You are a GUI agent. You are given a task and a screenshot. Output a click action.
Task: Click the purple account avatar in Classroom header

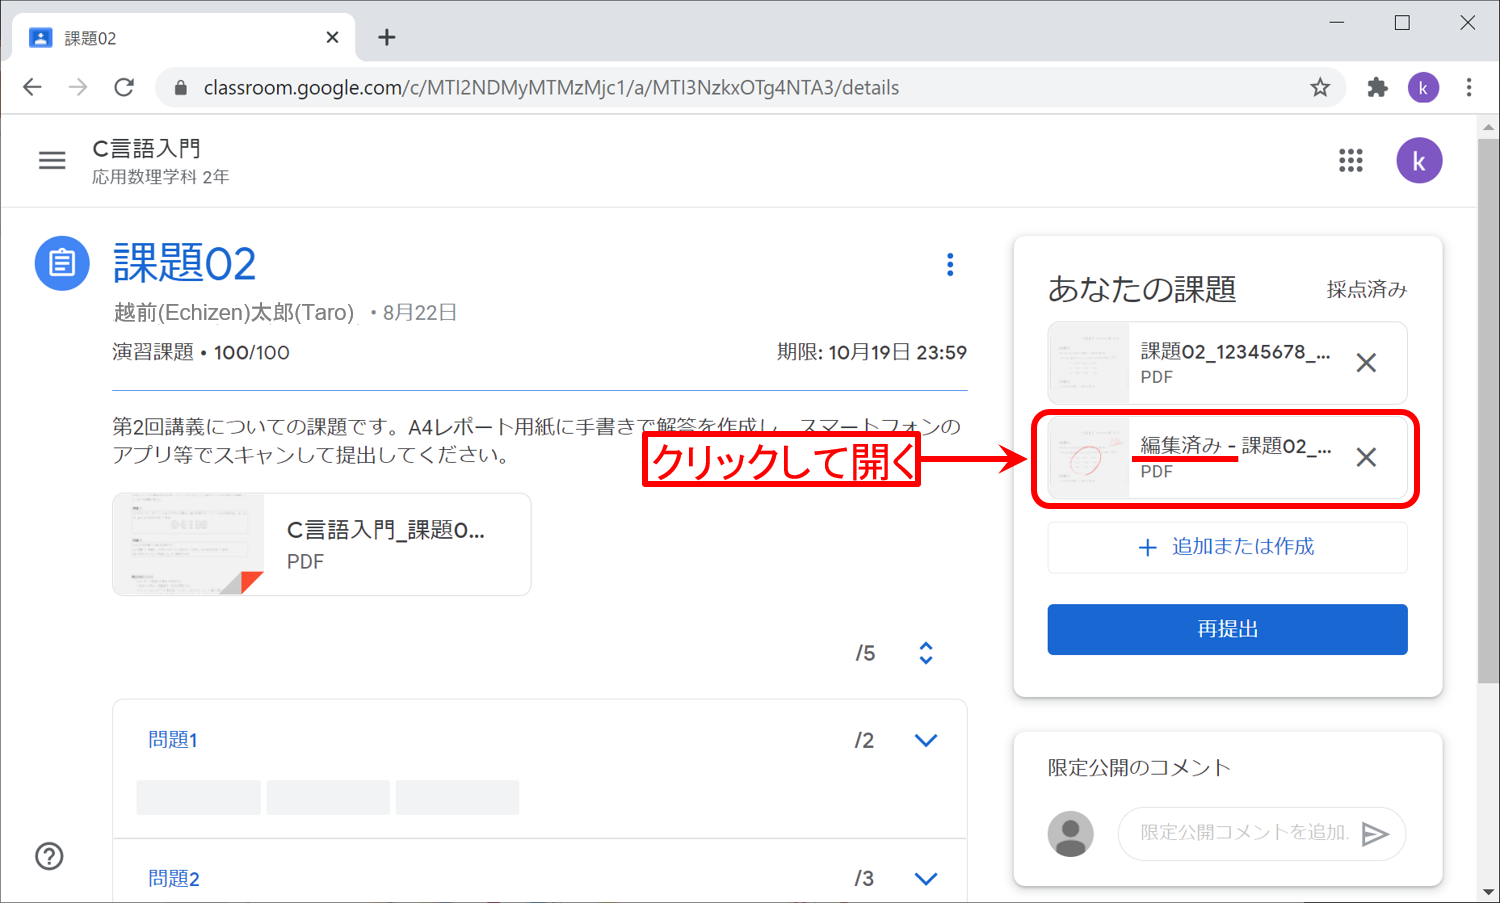(1418, 160)
